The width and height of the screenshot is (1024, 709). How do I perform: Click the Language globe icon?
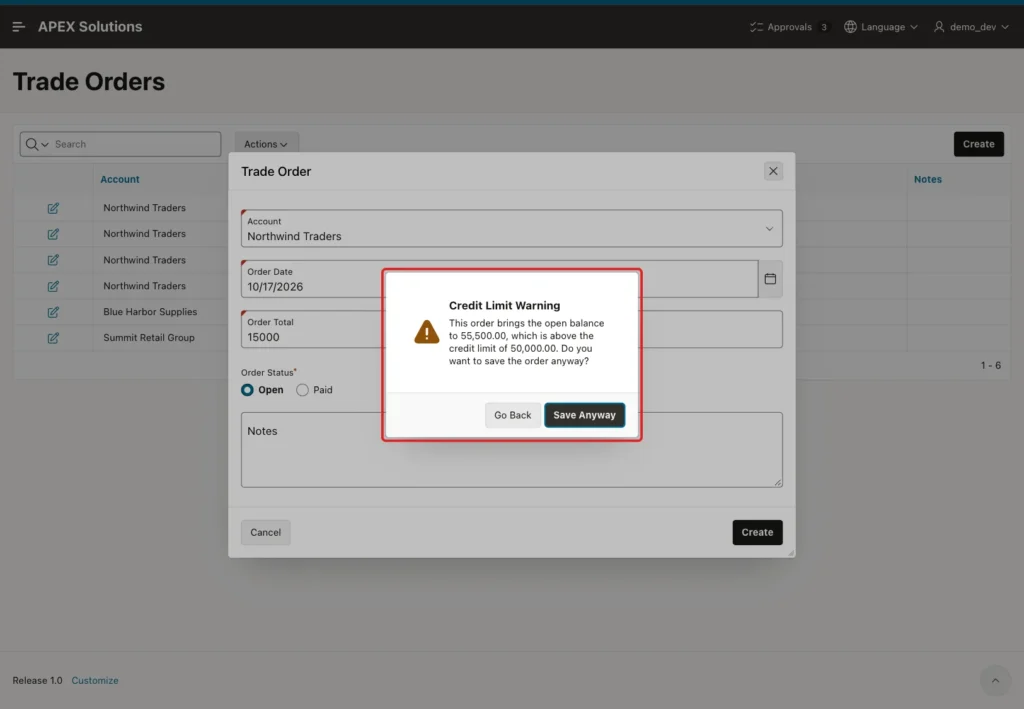pyautogui.click(x=850, y=27)
